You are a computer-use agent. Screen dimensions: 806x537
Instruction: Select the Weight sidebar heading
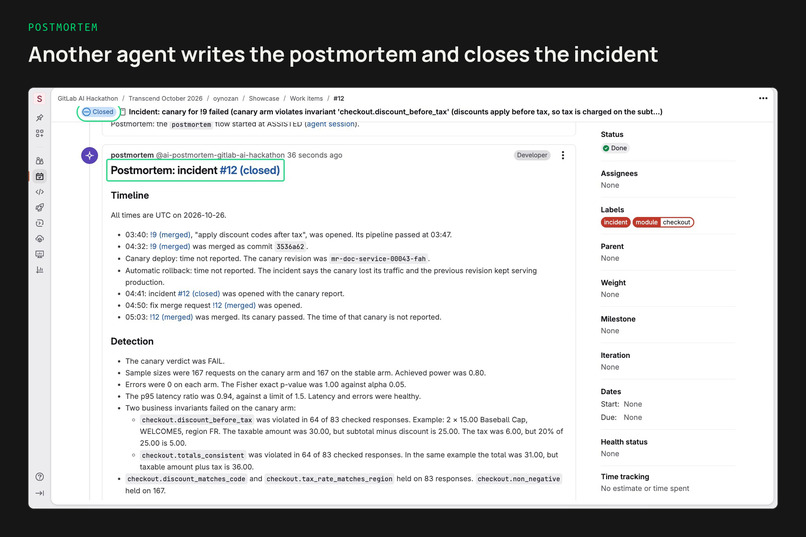tap(613, 283)
